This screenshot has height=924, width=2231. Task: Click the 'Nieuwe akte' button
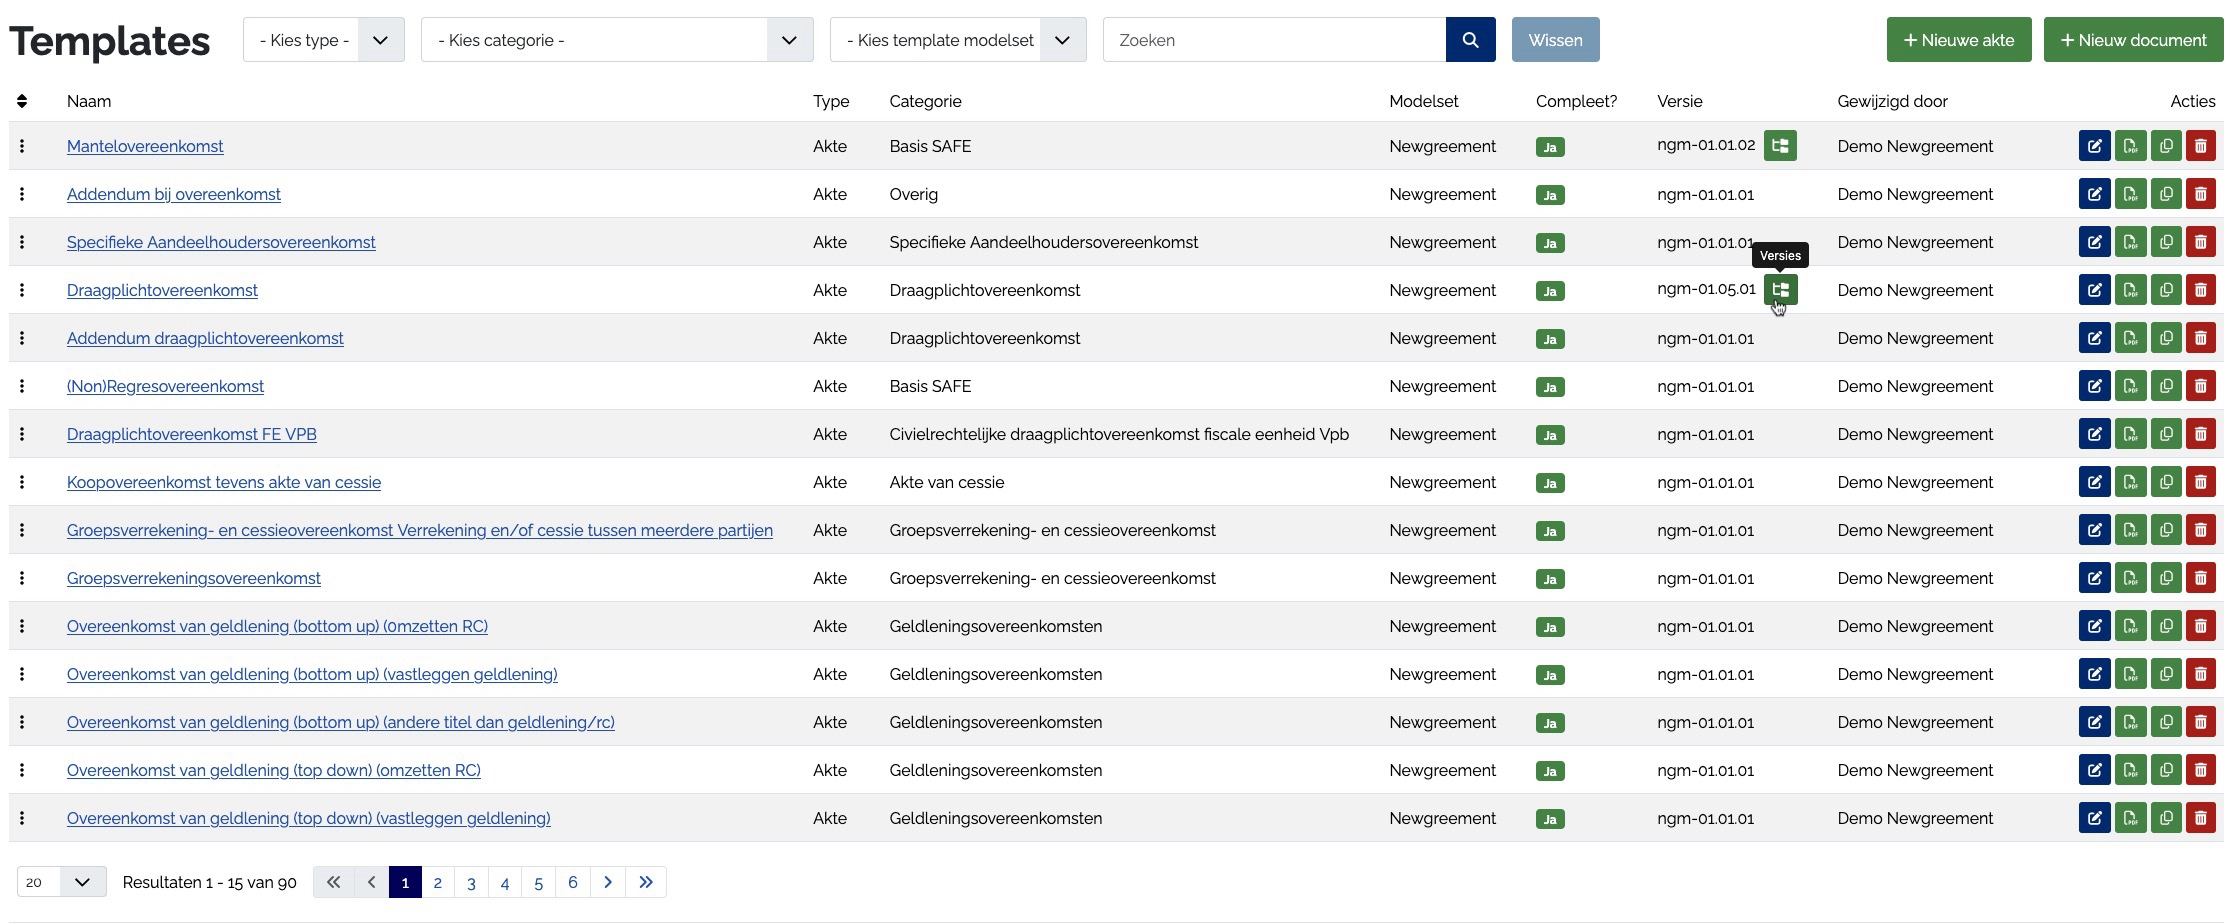(x=1958, y=40)
